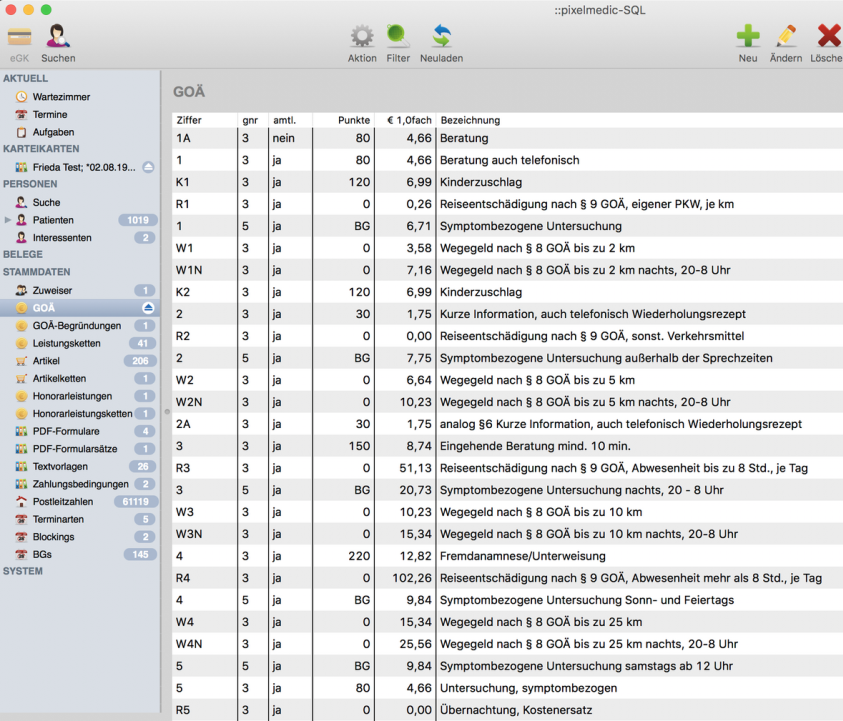
Task: Select the R1 Reiseentschädigung row
Action: click(x=507, y=204)
